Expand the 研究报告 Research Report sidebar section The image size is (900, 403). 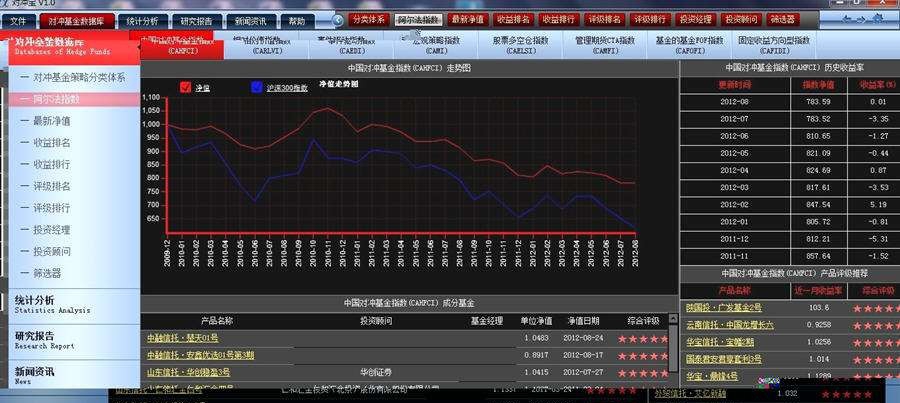[74, 340]
